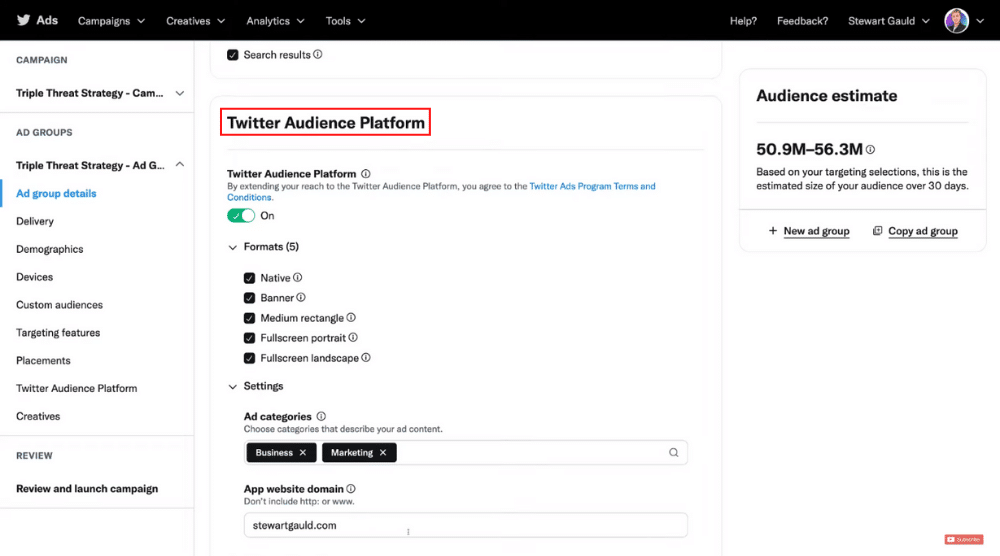Click the plus icon for New ad group
1000x556 pixels.
[773, 231]
